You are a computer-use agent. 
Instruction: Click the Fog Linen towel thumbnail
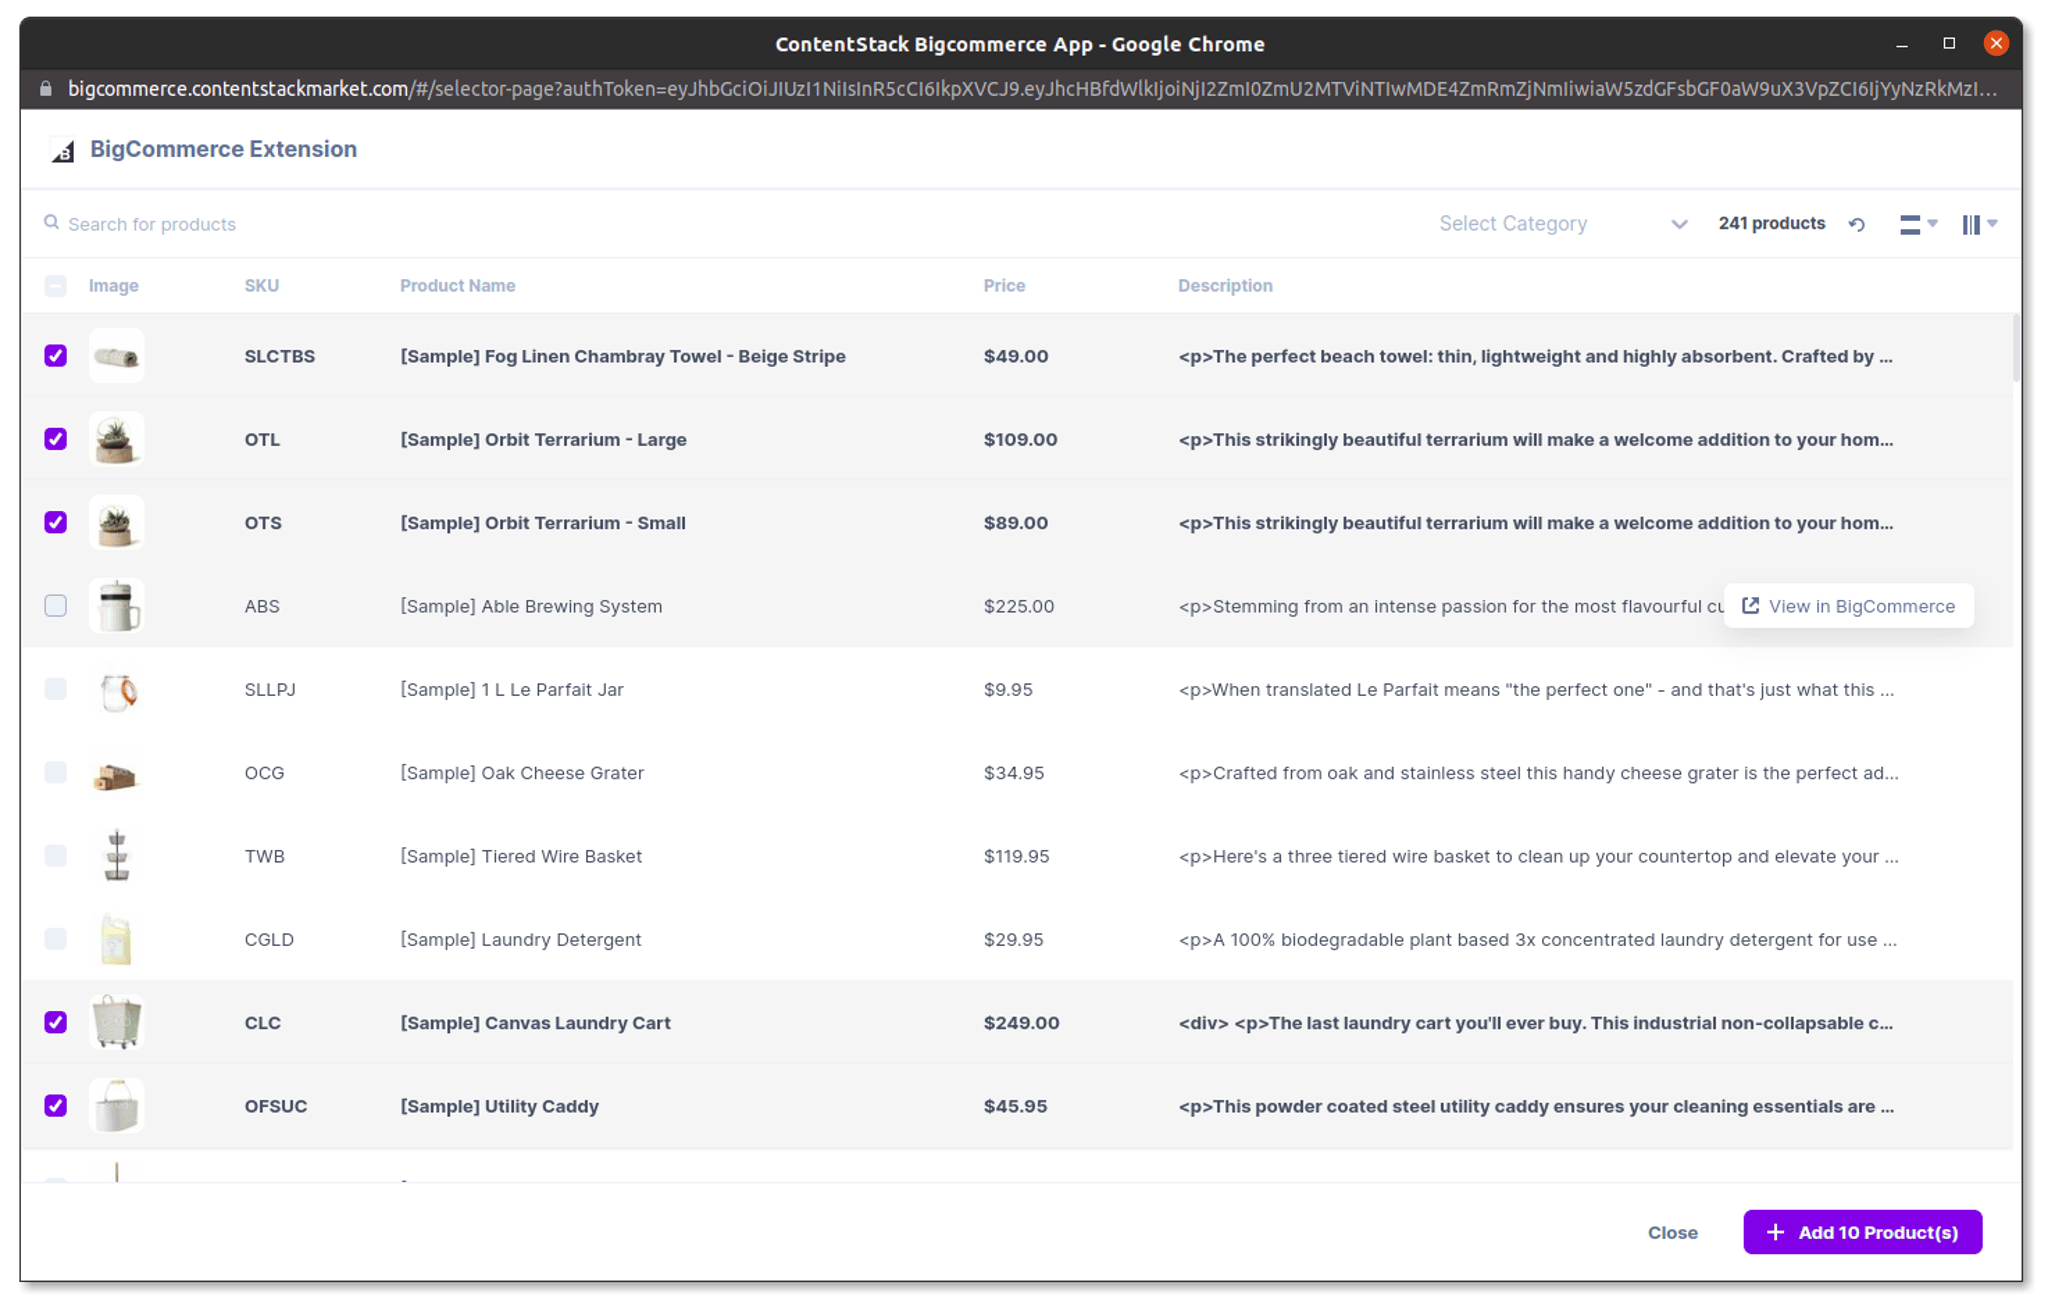point(116,356)
